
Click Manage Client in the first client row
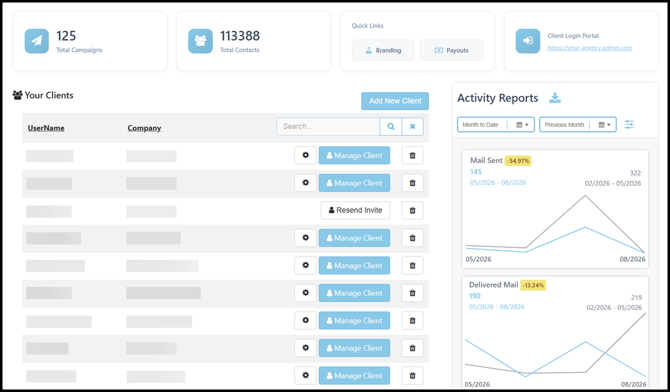click(354, 155)
